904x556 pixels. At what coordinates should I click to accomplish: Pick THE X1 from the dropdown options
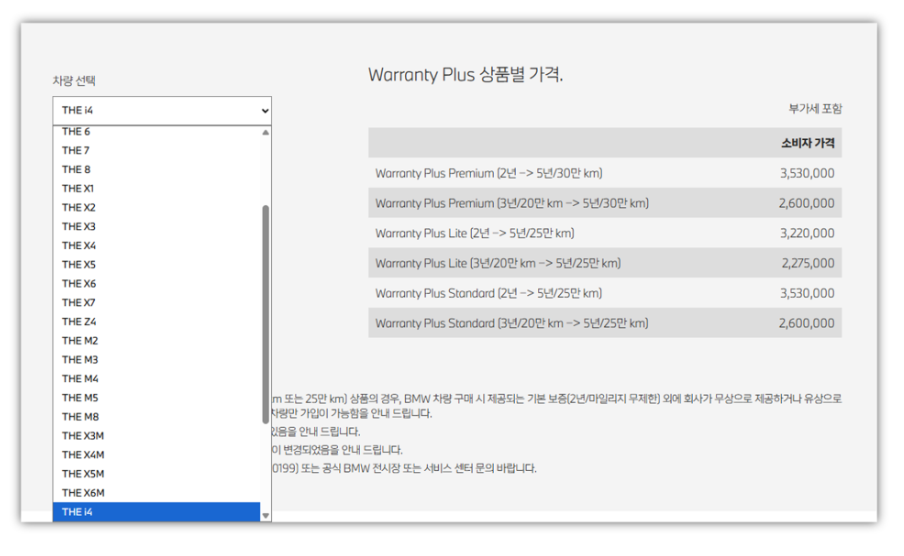pos(79,189)
